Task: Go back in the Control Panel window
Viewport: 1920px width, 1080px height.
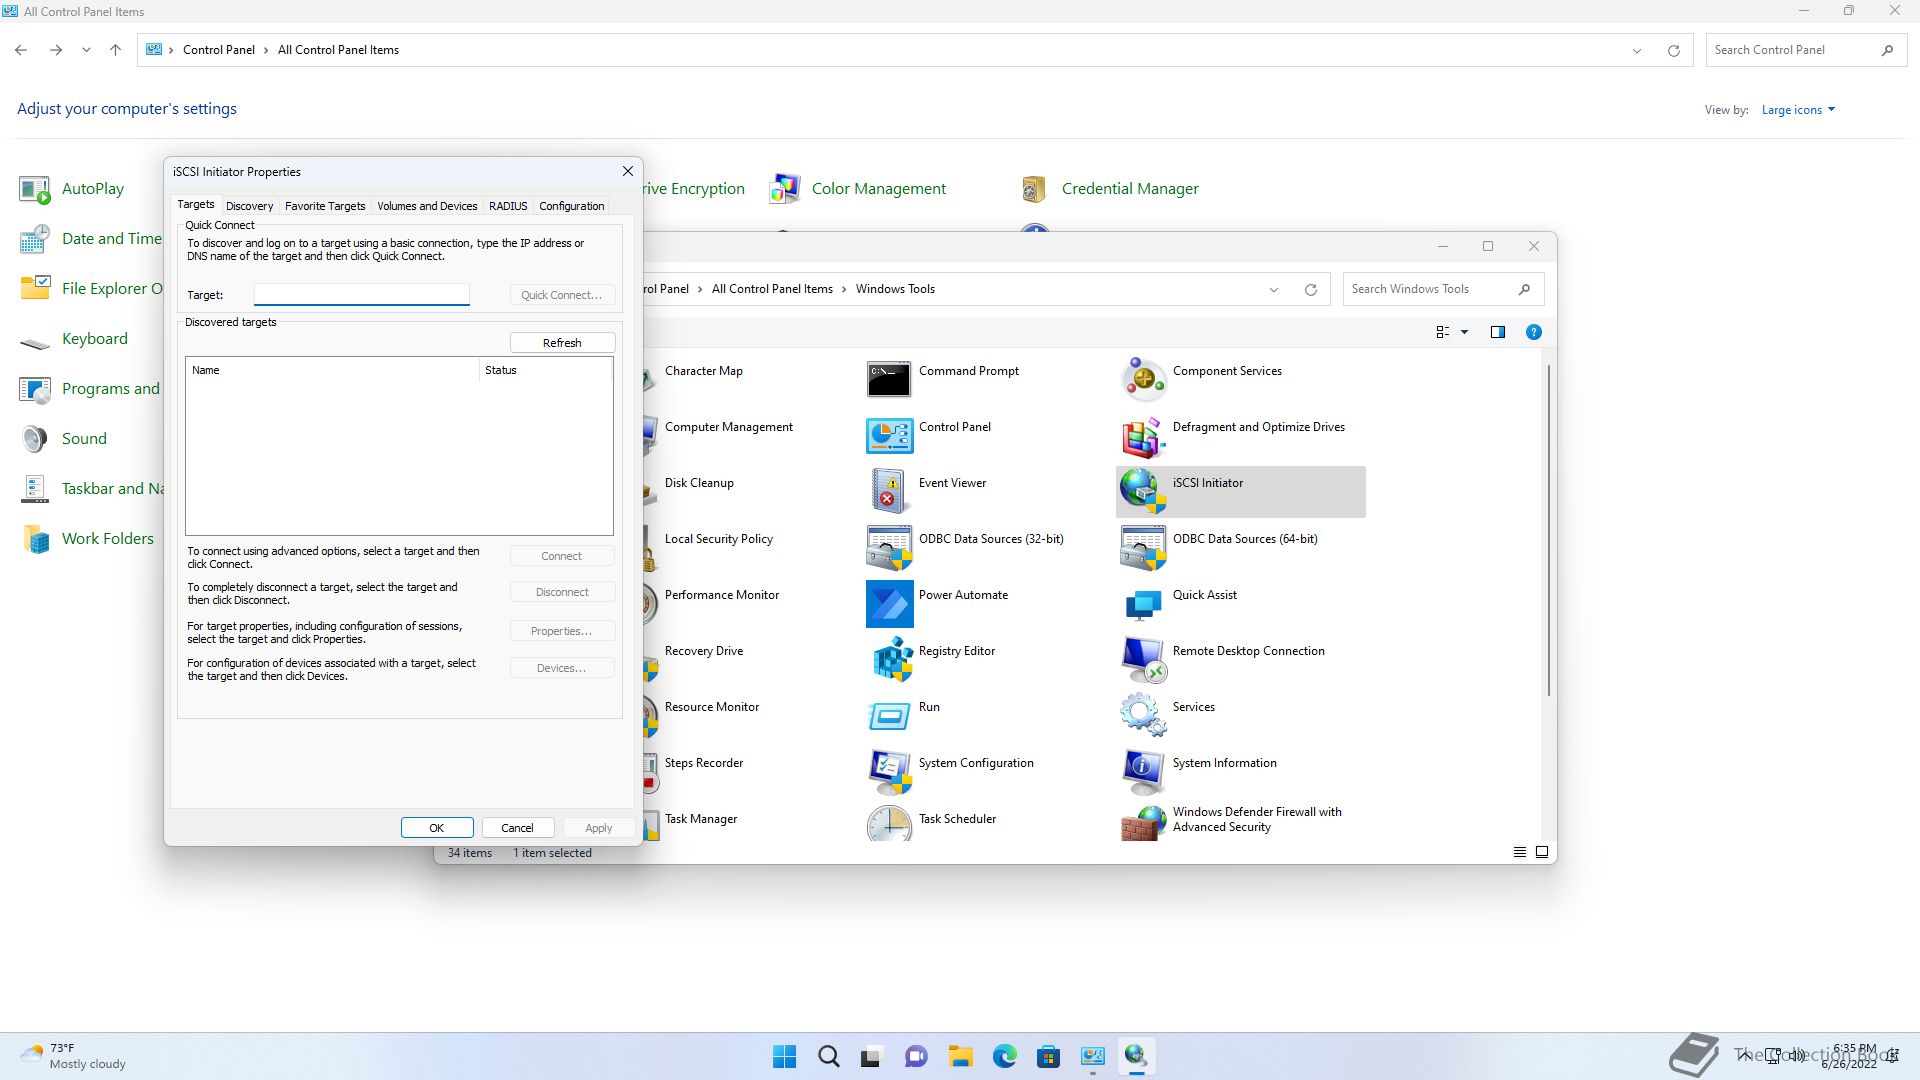Action: click(x=21, y=50)
